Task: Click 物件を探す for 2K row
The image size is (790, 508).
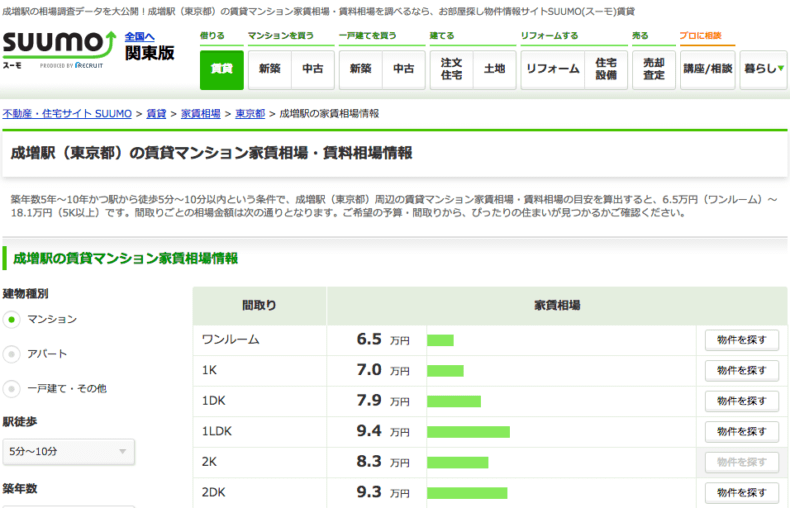Action: click(x=742, y=462)
